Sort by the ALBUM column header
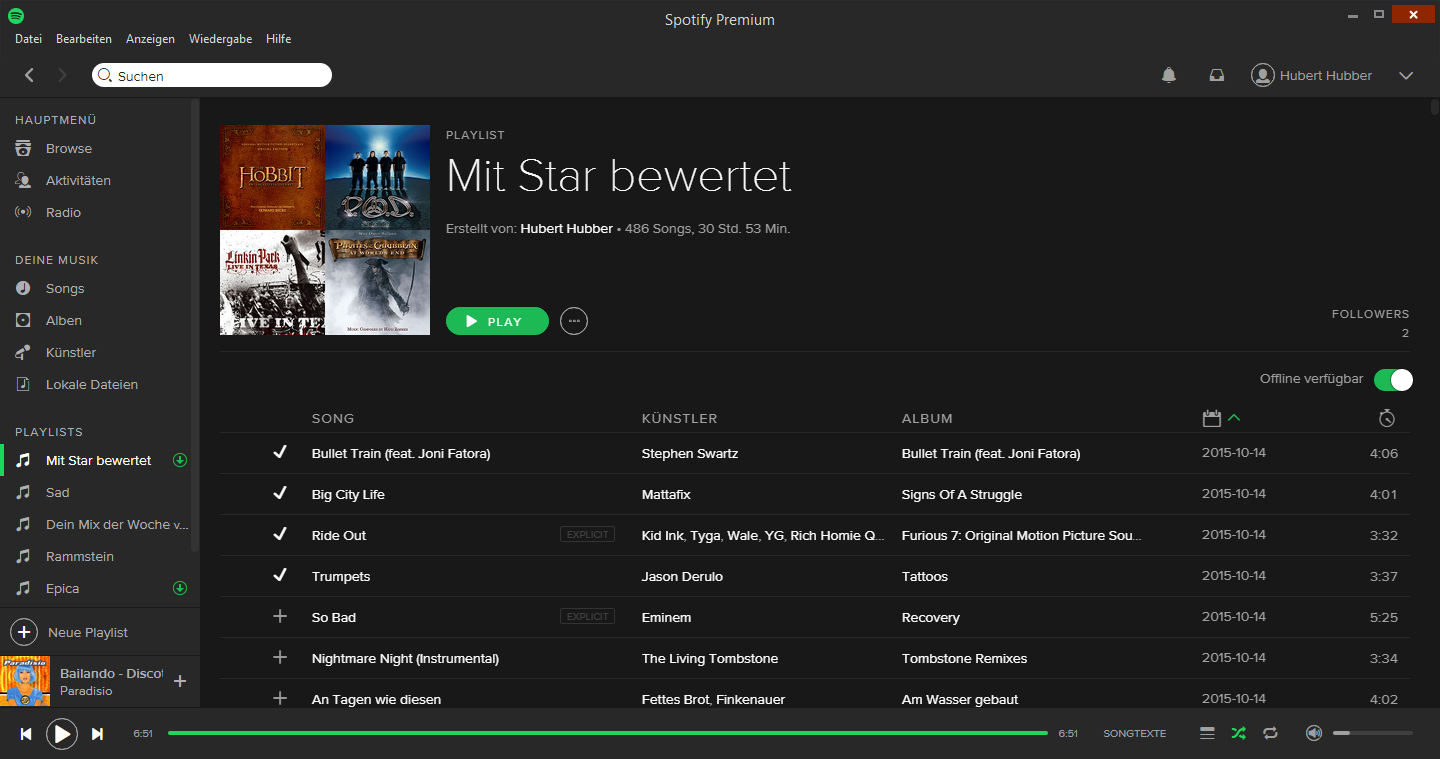1440x759 pixels. click(x=927, y=419)
